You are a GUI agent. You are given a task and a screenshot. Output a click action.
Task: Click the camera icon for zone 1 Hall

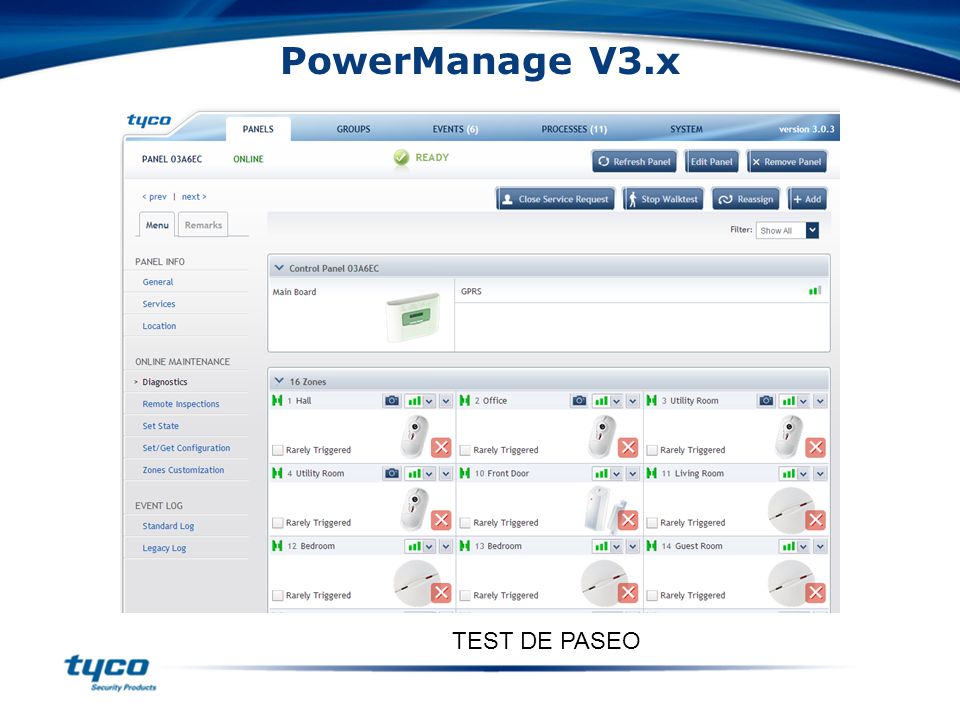point(392,401)
